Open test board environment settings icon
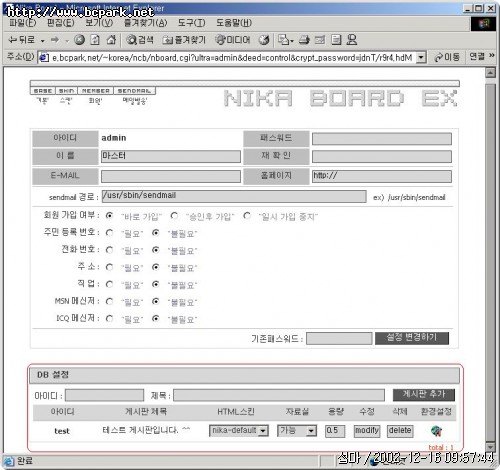Screen dimensions: 500x470 (436, 431)
